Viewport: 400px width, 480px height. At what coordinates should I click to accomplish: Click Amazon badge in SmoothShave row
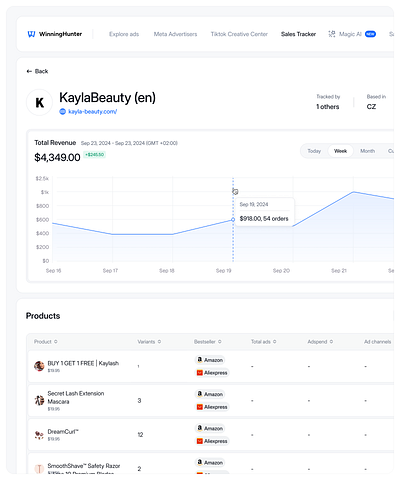click(210, 463)
